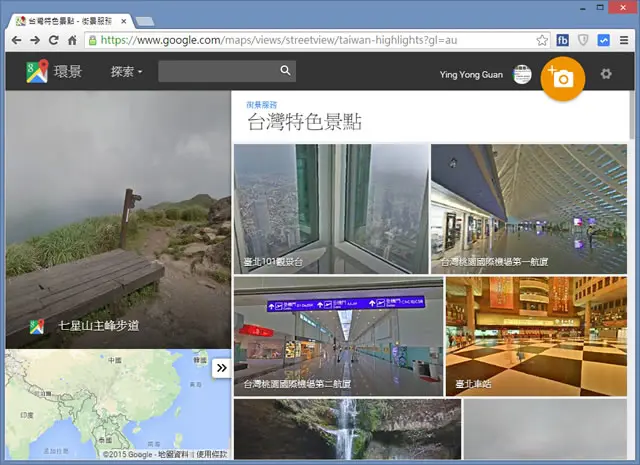This screenshot has width=640, height=465.
Task: Click the Google Maps logo icon
Action: pos(37,71)
